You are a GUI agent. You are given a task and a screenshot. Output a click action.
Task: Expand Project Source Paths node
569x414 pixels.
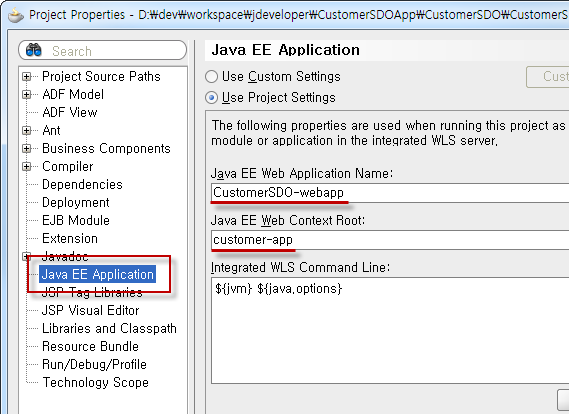click(x=26, y=77)
